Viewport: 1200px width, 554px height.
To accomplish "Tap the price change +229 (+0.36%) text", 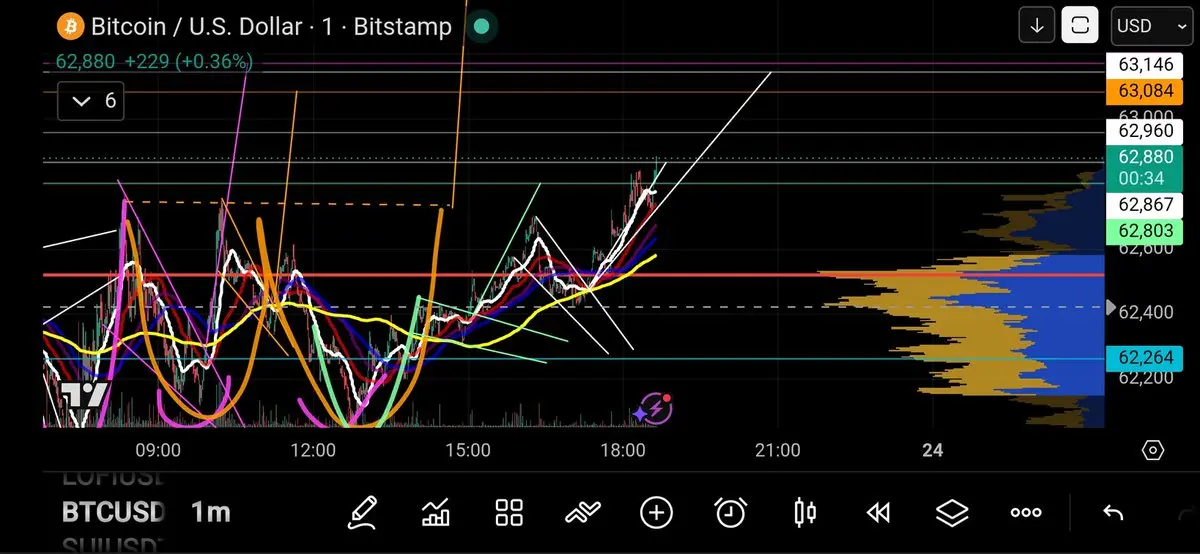I will pos(189,62).
